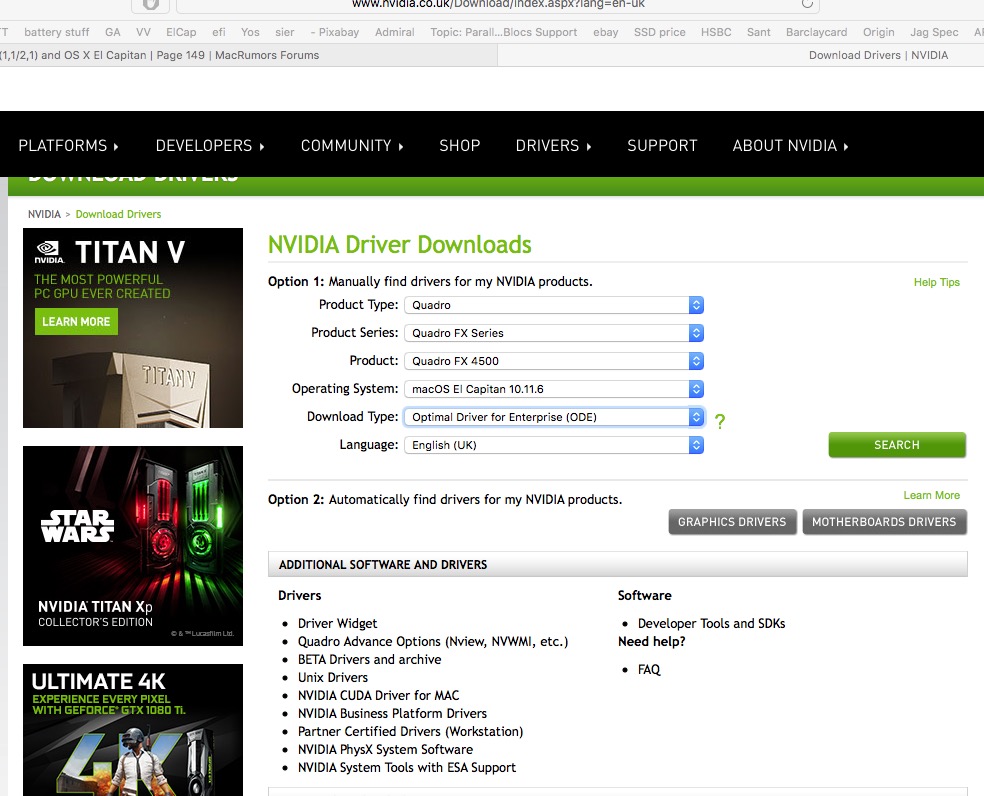This screenshot has width=984, height=796.
Task: Open the Download Type dropdown
Action: pos(554,417)
